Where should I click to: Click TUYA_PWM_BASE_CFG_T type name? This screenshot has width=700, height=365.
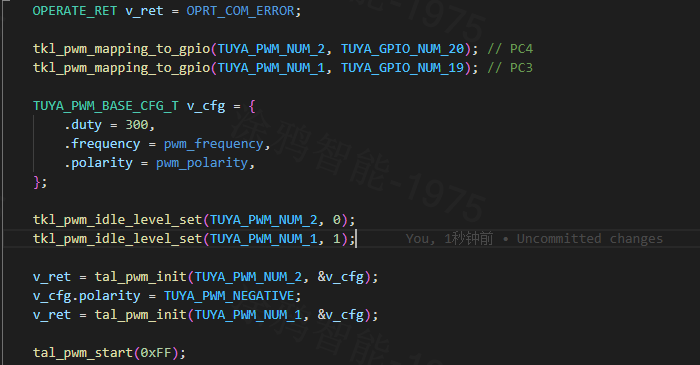click(106, 106)
